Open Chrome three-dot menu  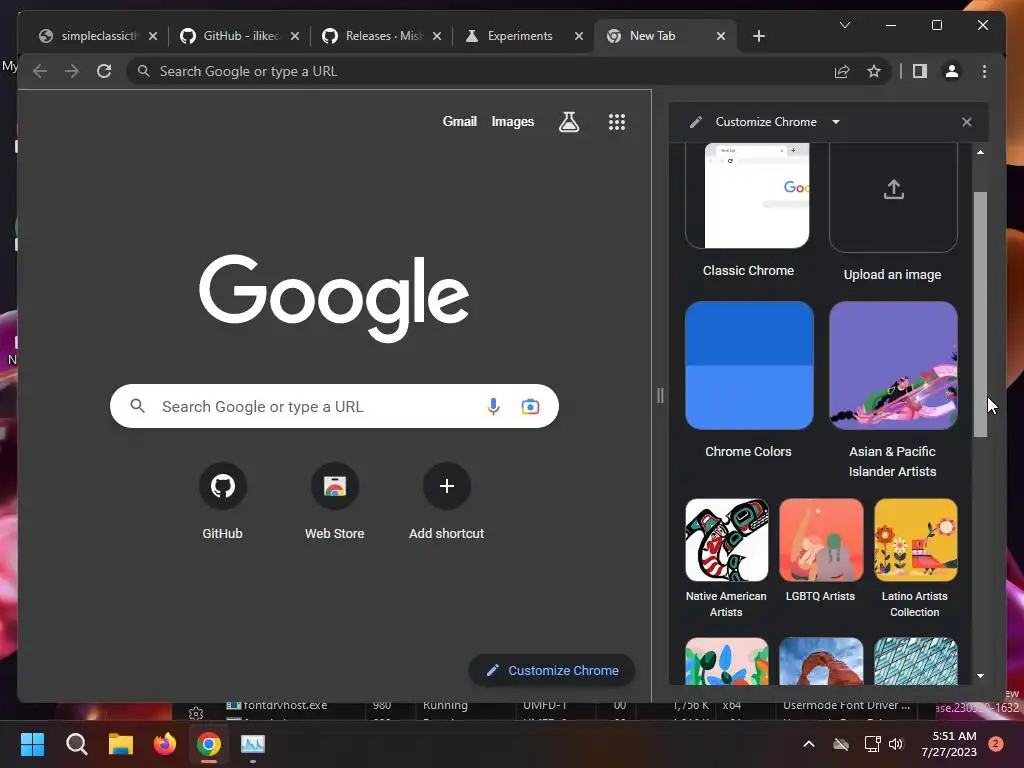984,71
